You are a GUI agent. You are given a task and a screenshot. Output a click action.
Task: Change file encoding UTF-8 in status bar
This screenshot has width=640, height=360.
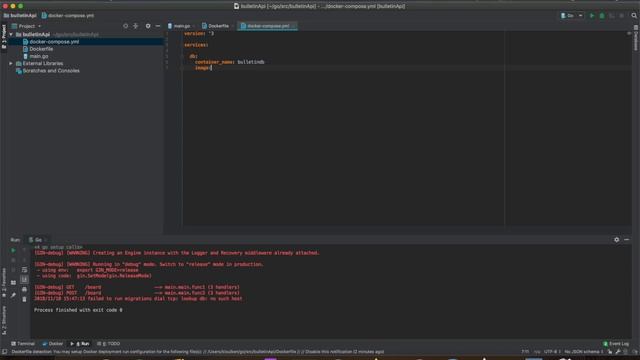[x=552, y=351]
